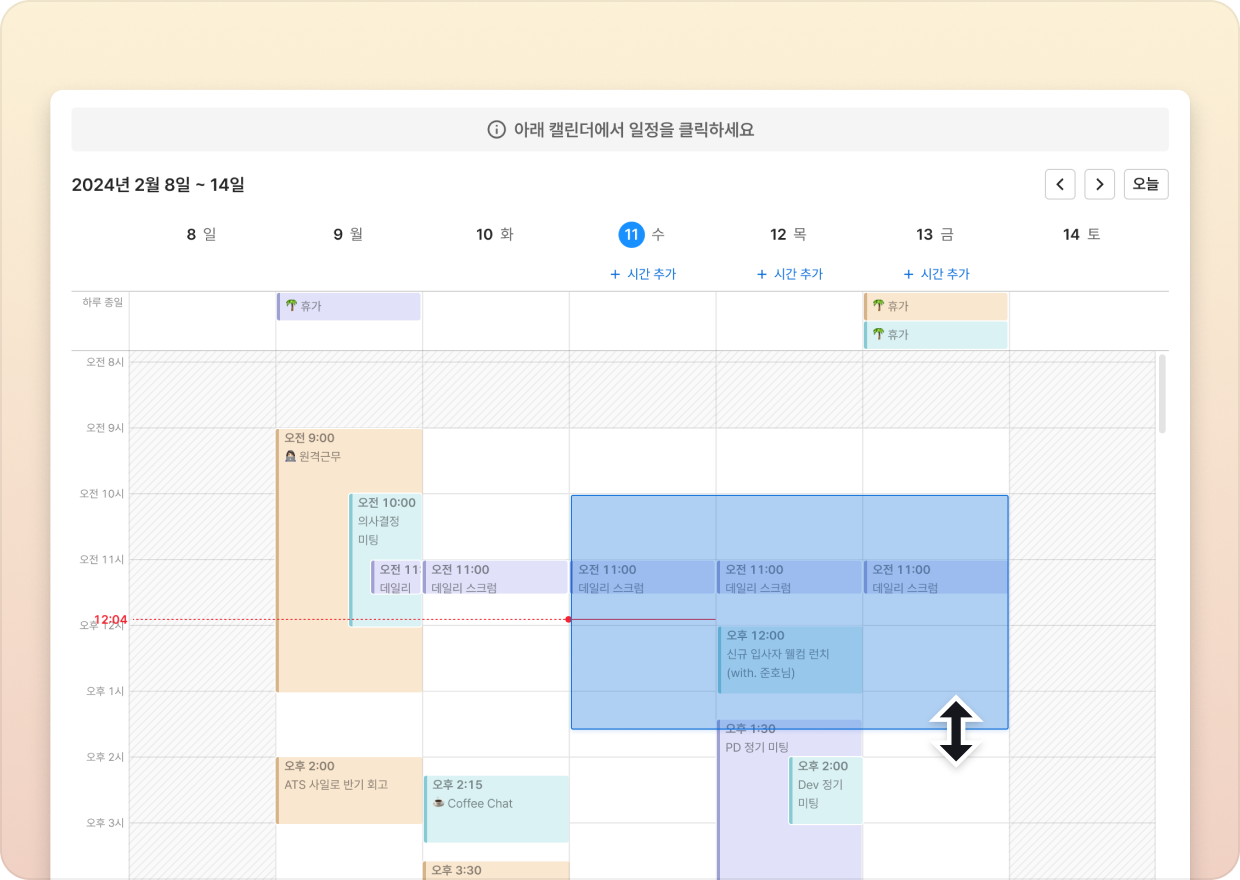Open the 오후 2:00 Dev 정기 미팅 event
Screen dimensions: 1240x880
[x=826, y=791]
